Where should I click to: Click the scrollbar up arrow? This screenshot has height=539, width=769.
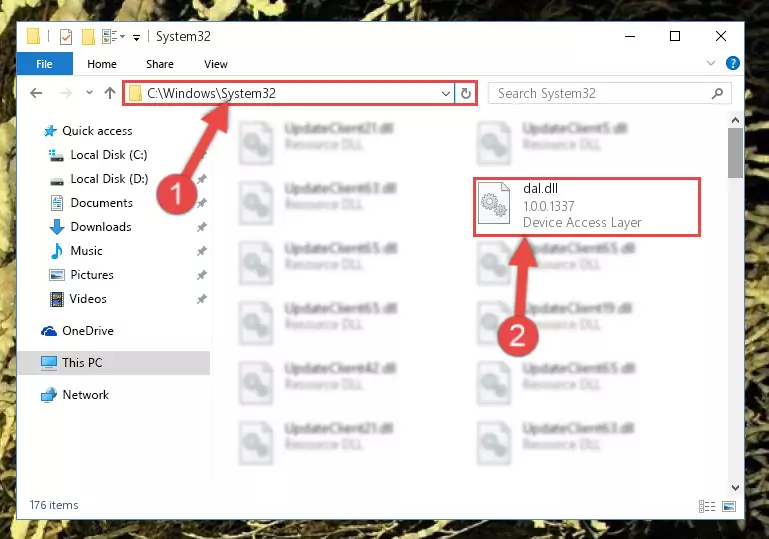click(x=735, y=120)
